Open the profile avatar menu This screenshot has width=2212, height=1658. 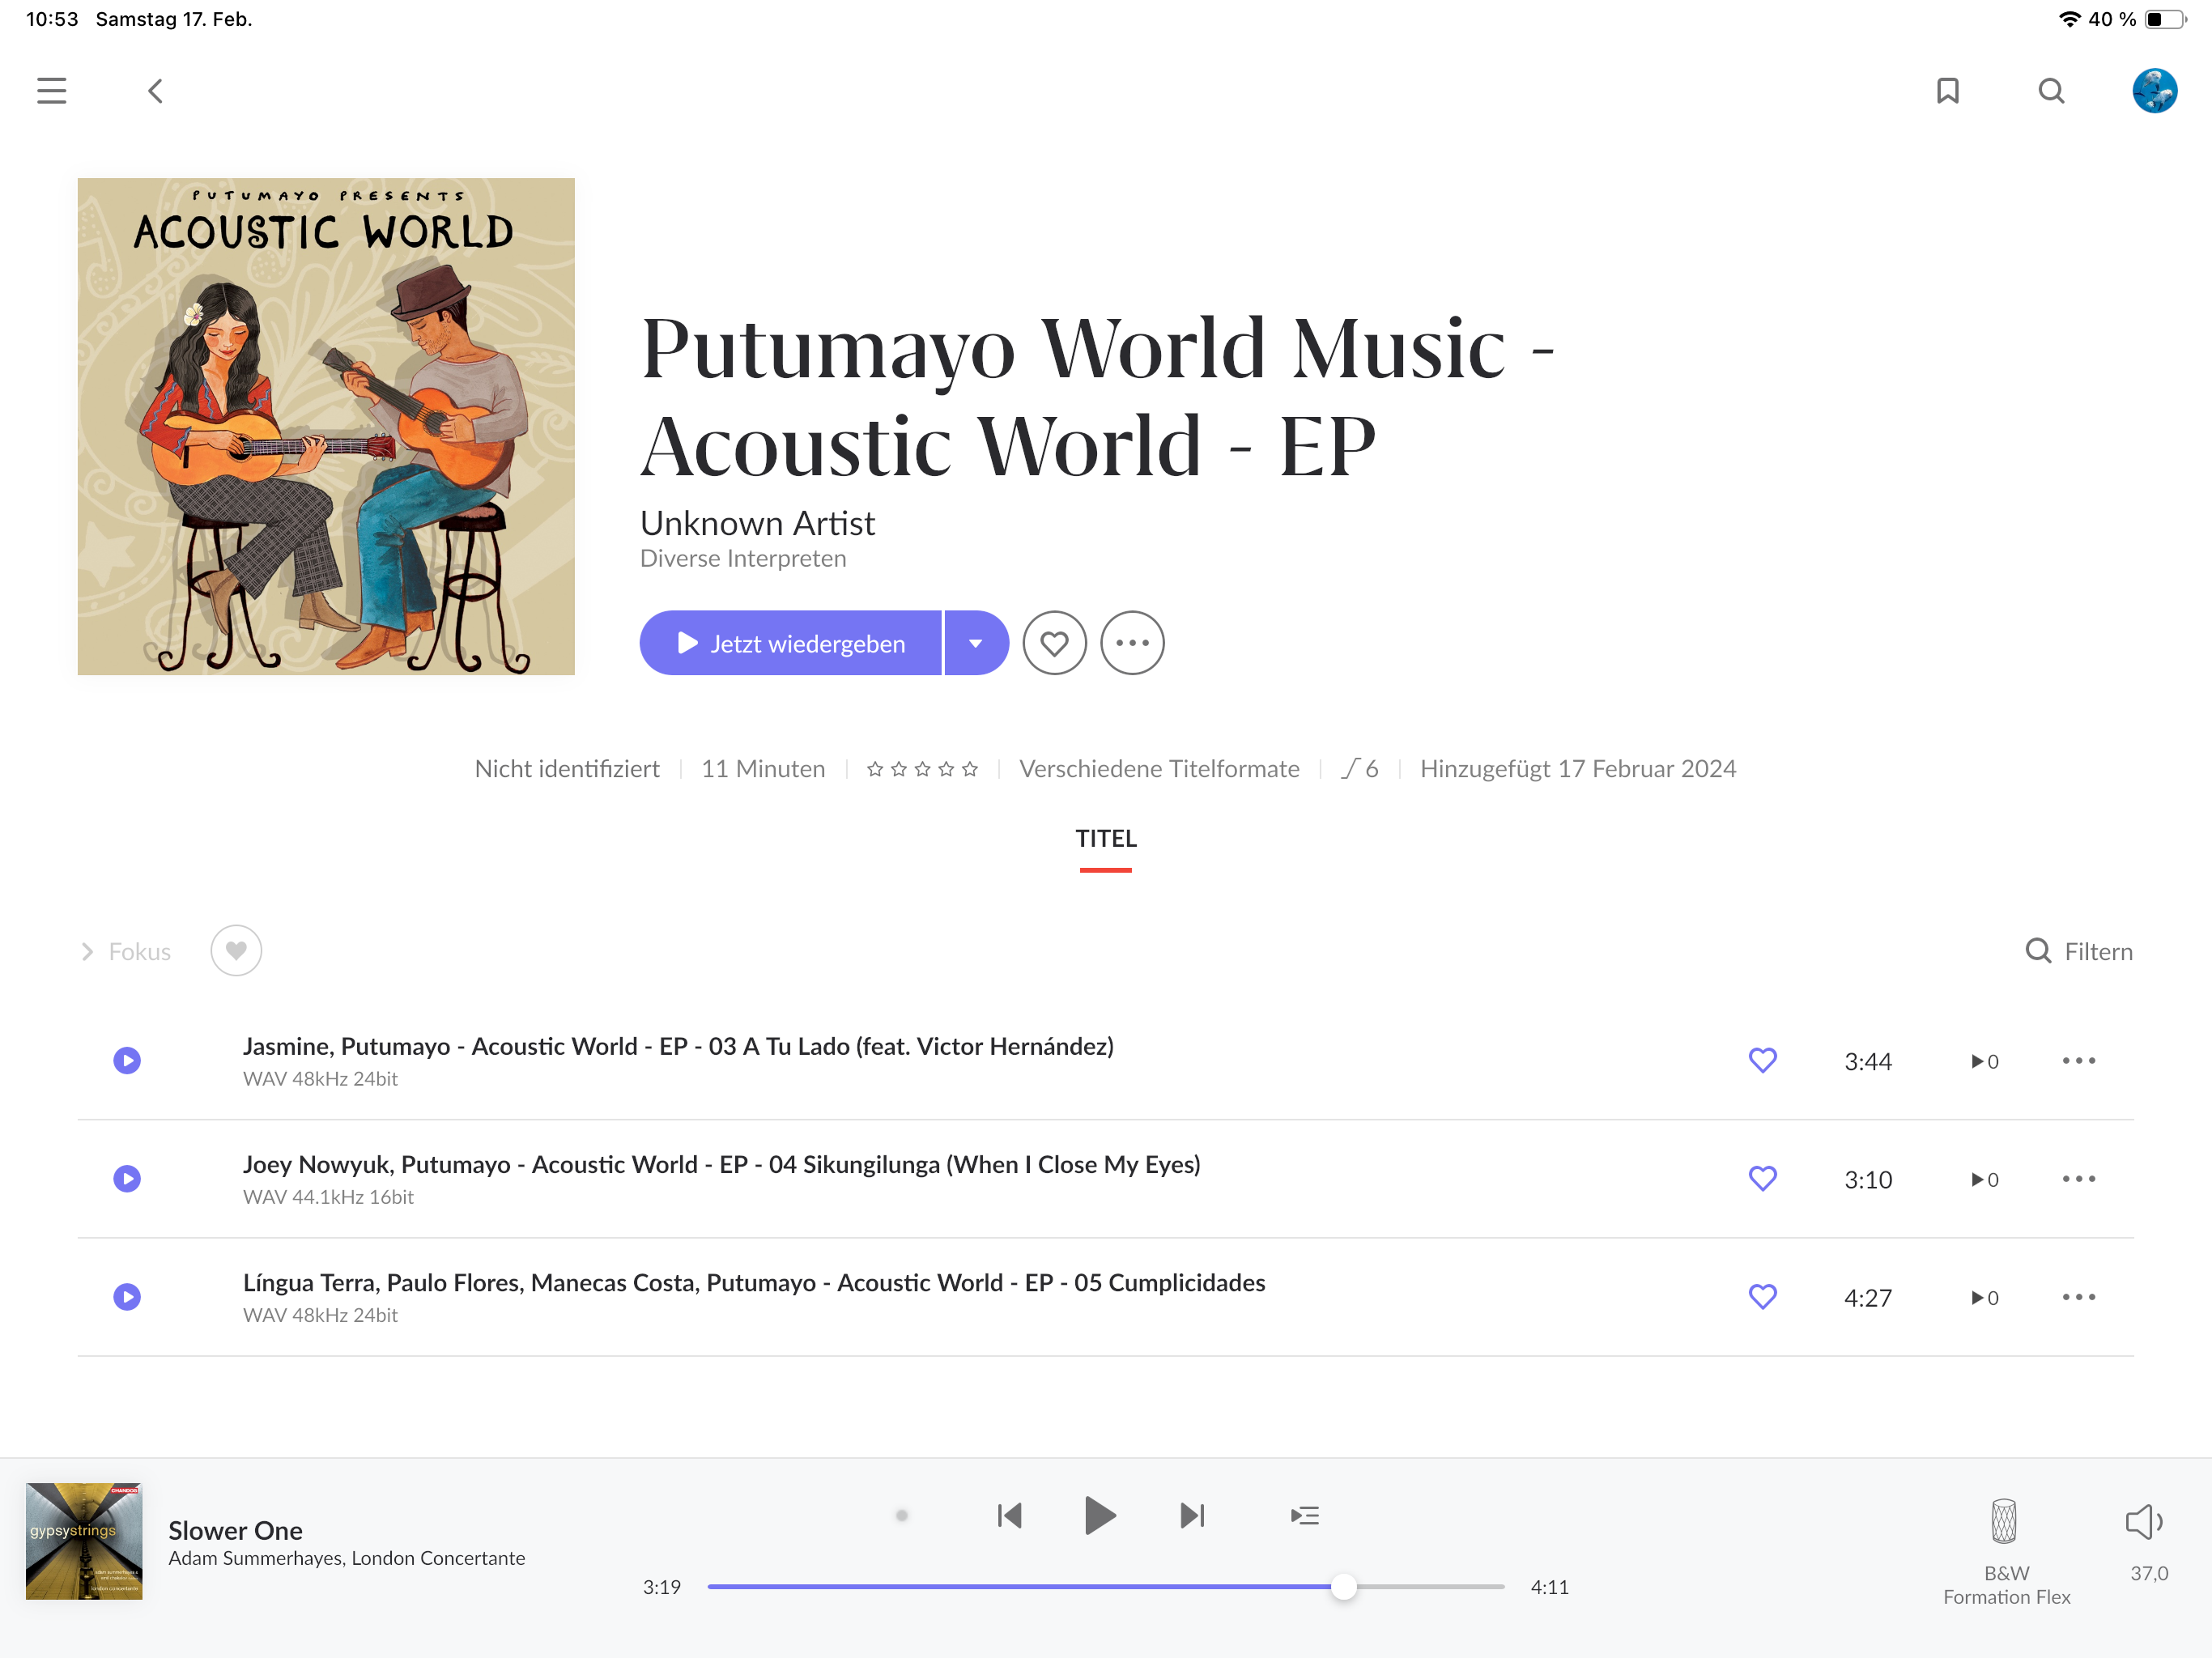[x=2155, y=91]
